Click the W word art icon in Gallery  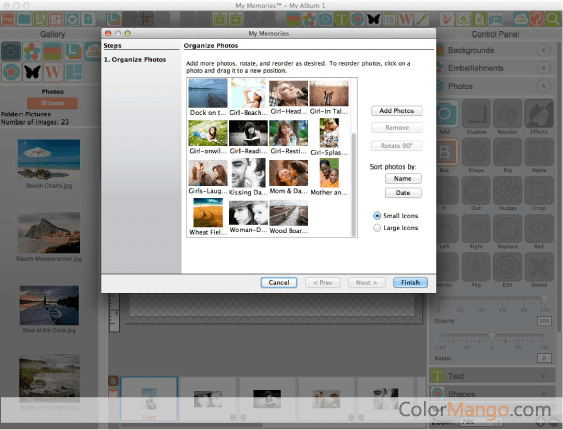coord(53,72)
